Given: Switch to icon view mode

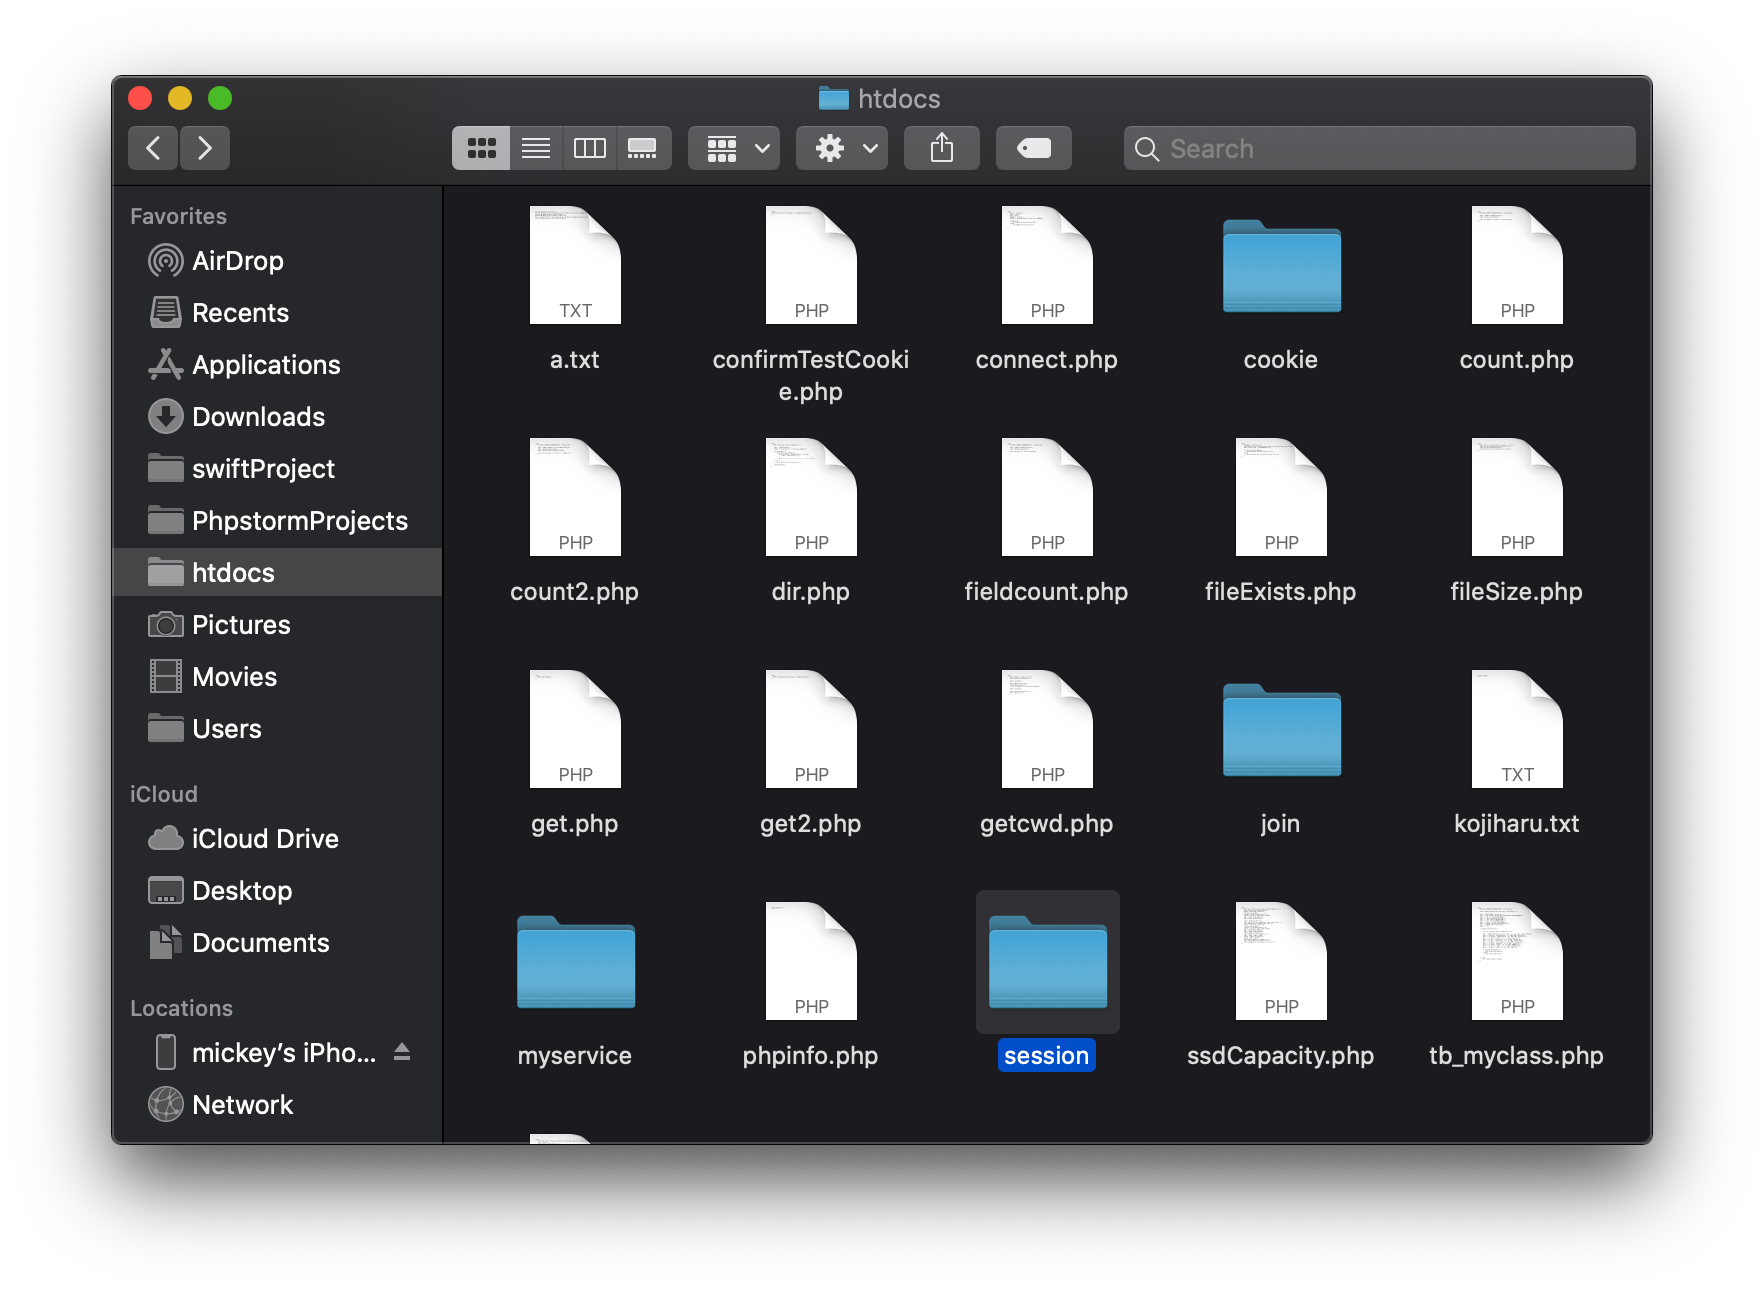Looking at the screenshot, I should coord(481,148).
